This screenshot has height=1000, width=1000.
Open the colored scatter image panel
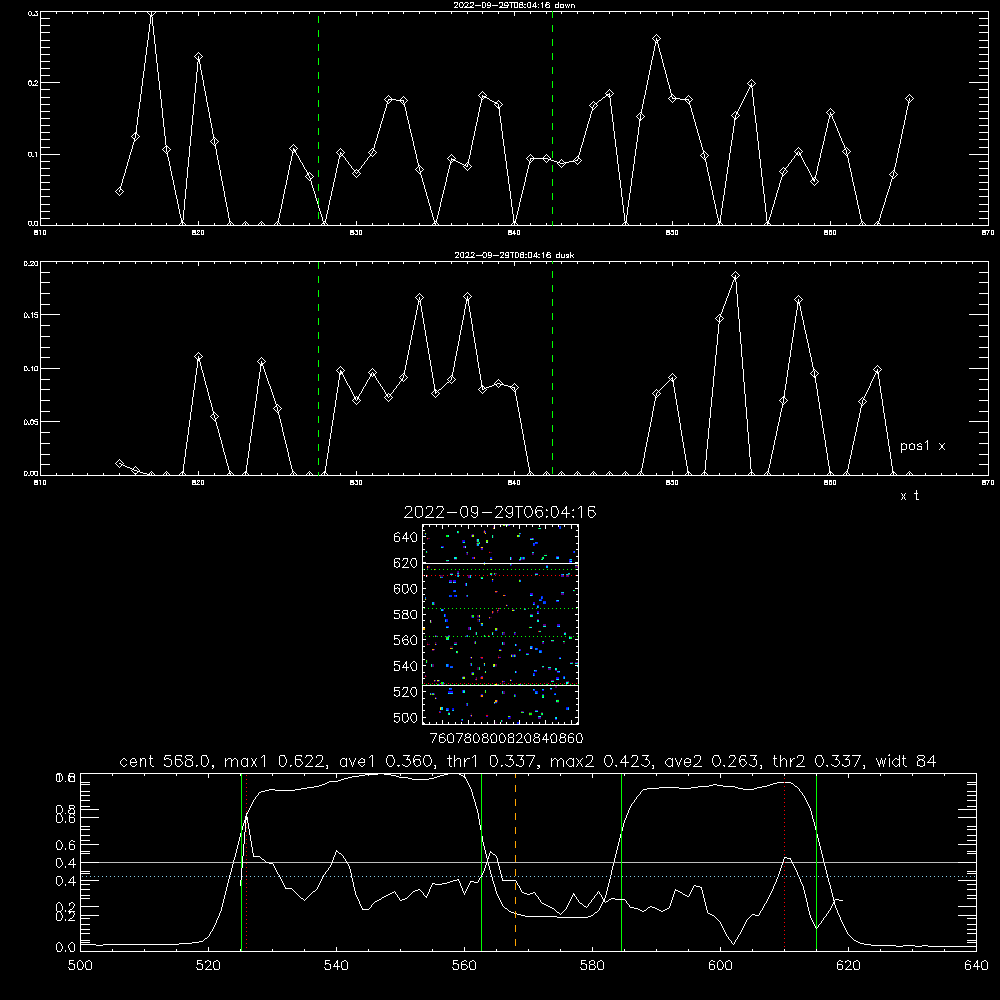point(500,624)
